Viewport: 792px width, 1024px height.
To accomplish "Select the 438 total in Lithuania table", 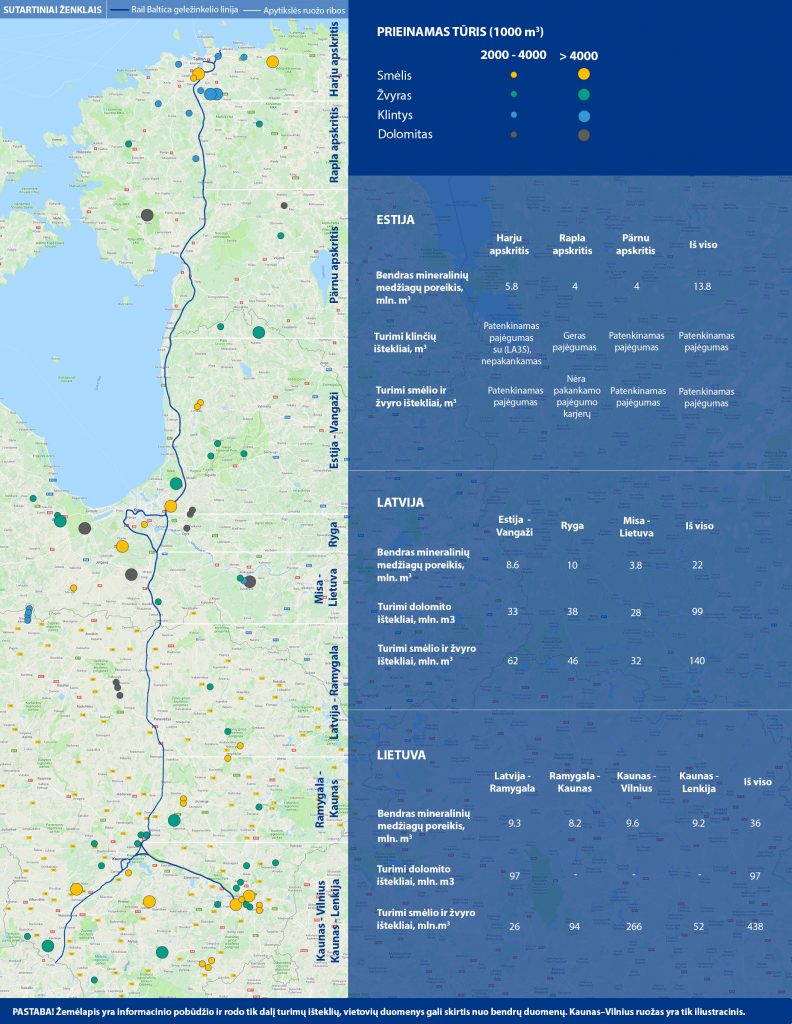I will click(756, 926).
